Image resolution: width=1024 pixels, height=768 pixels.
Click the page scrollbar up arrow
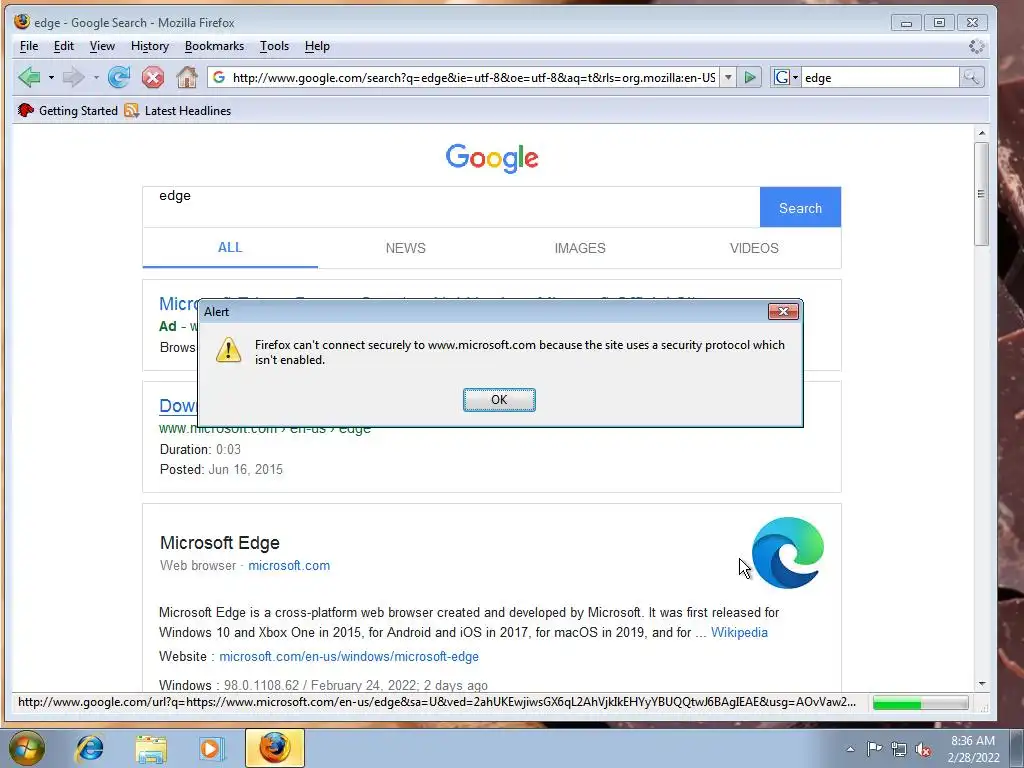coord(982,133)
